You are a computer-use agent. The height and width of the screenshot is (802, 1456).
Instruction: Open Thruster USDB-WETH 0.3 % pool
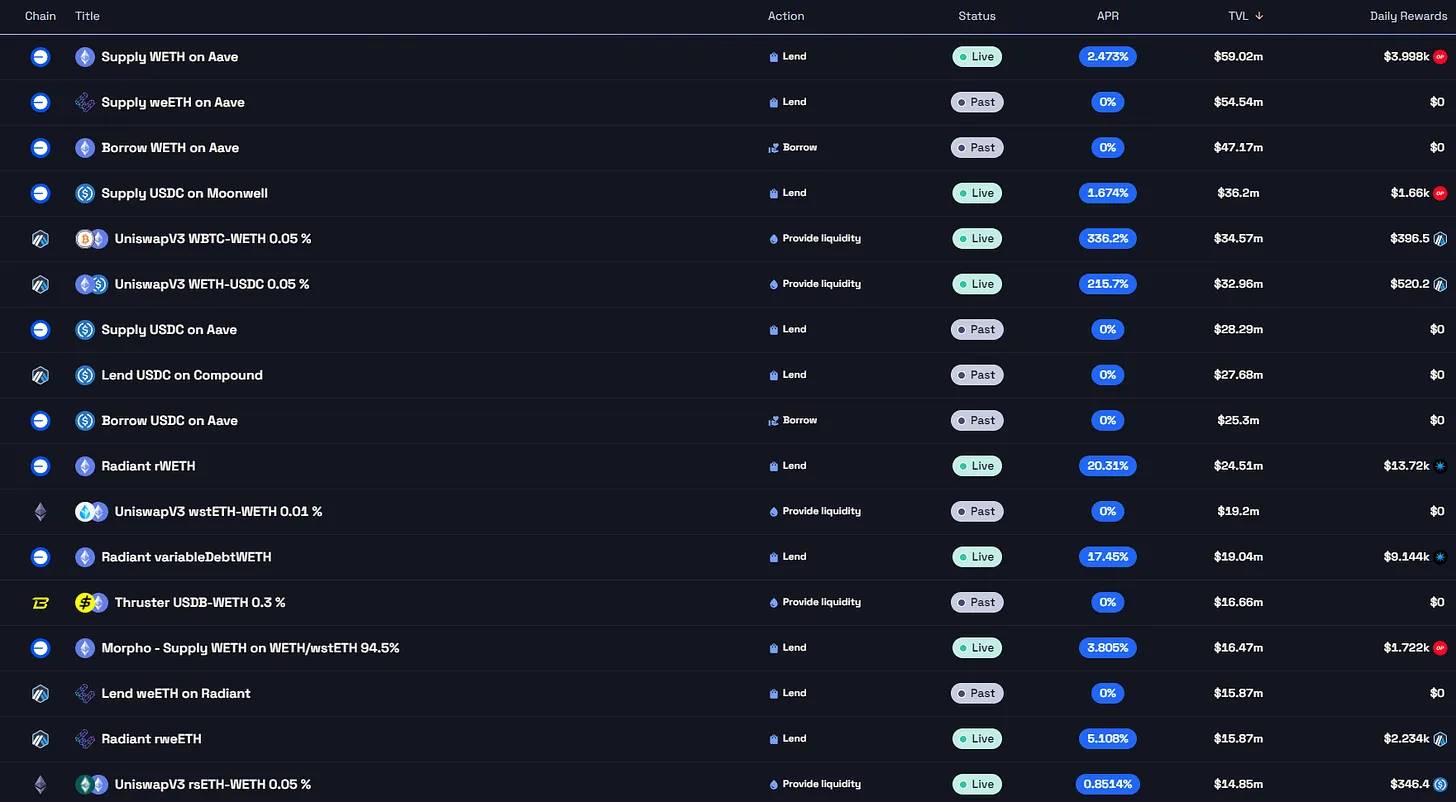[200, 603]
